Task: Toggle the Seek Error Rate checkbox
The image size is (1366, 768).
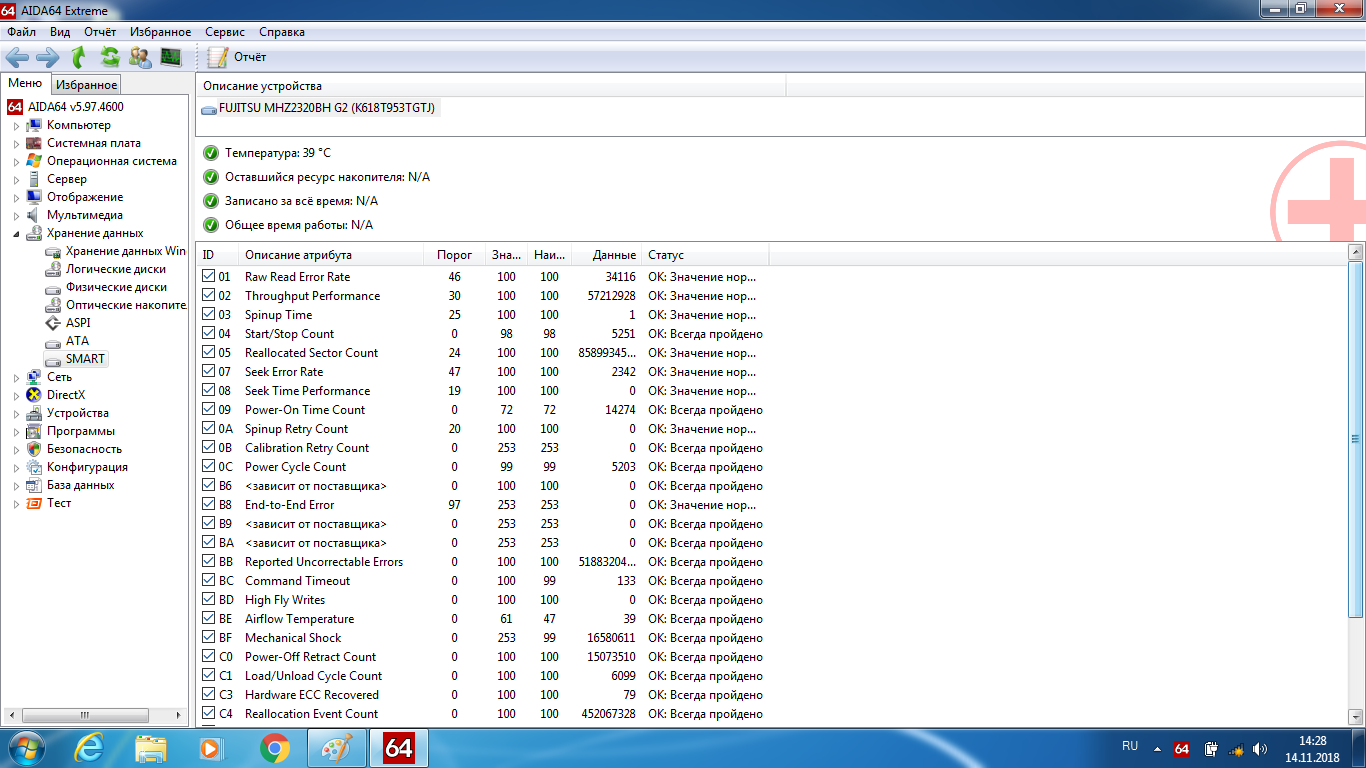Action: tap(208, 371)
